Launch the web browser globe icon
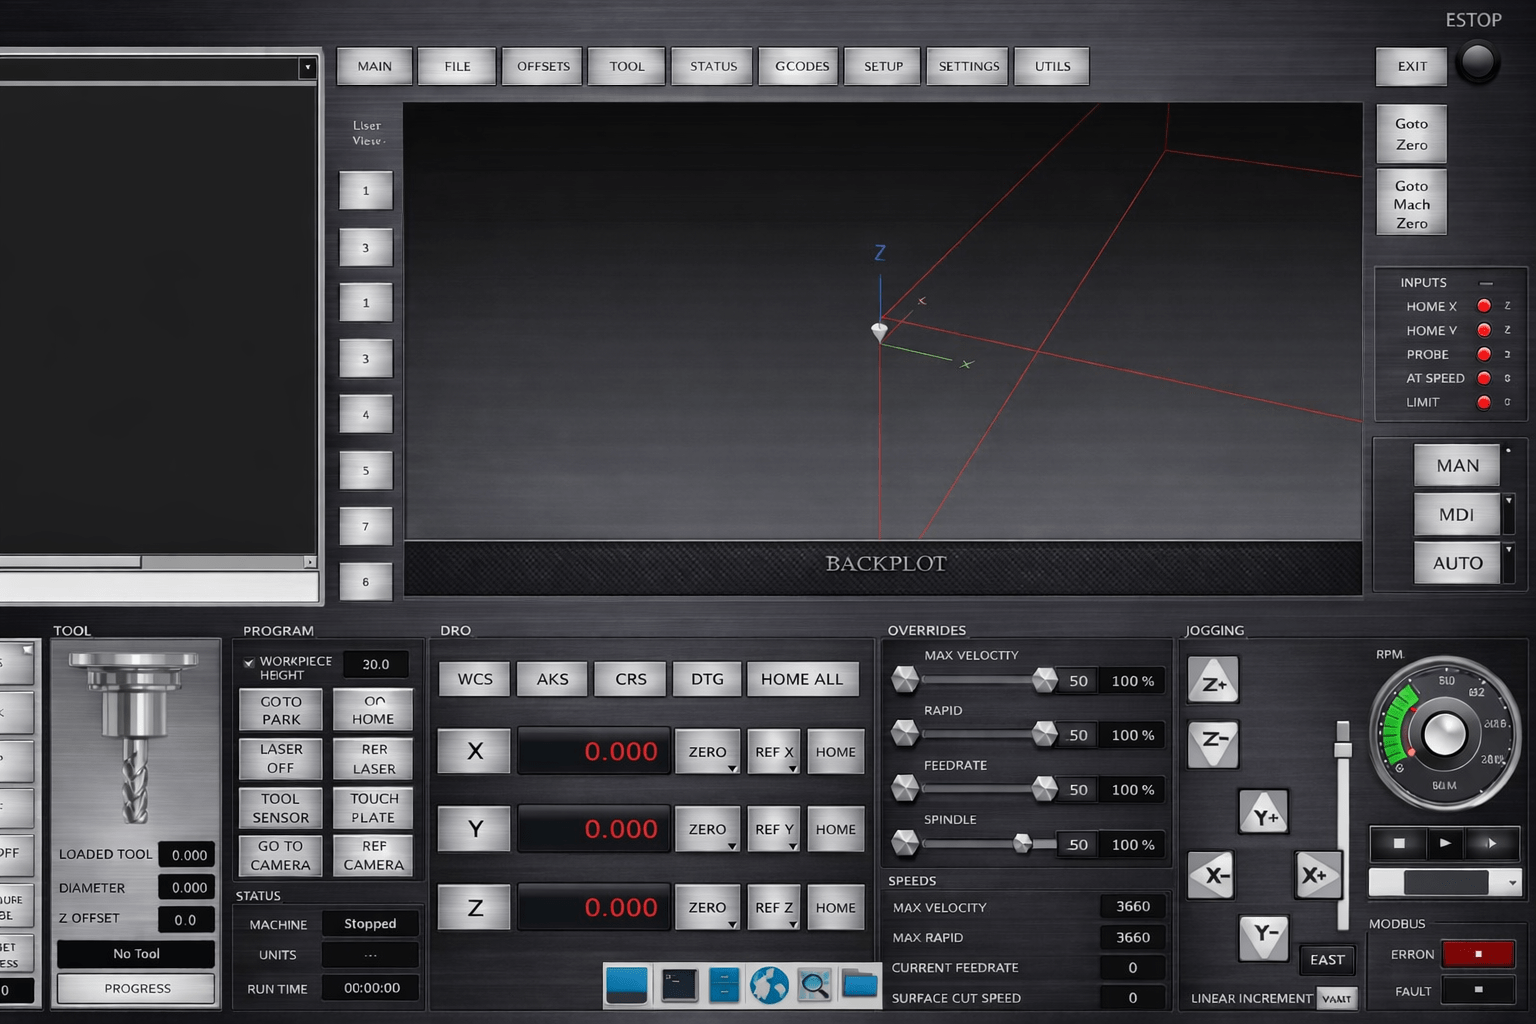This screenshot has height=1024, width=1536. 769,985
